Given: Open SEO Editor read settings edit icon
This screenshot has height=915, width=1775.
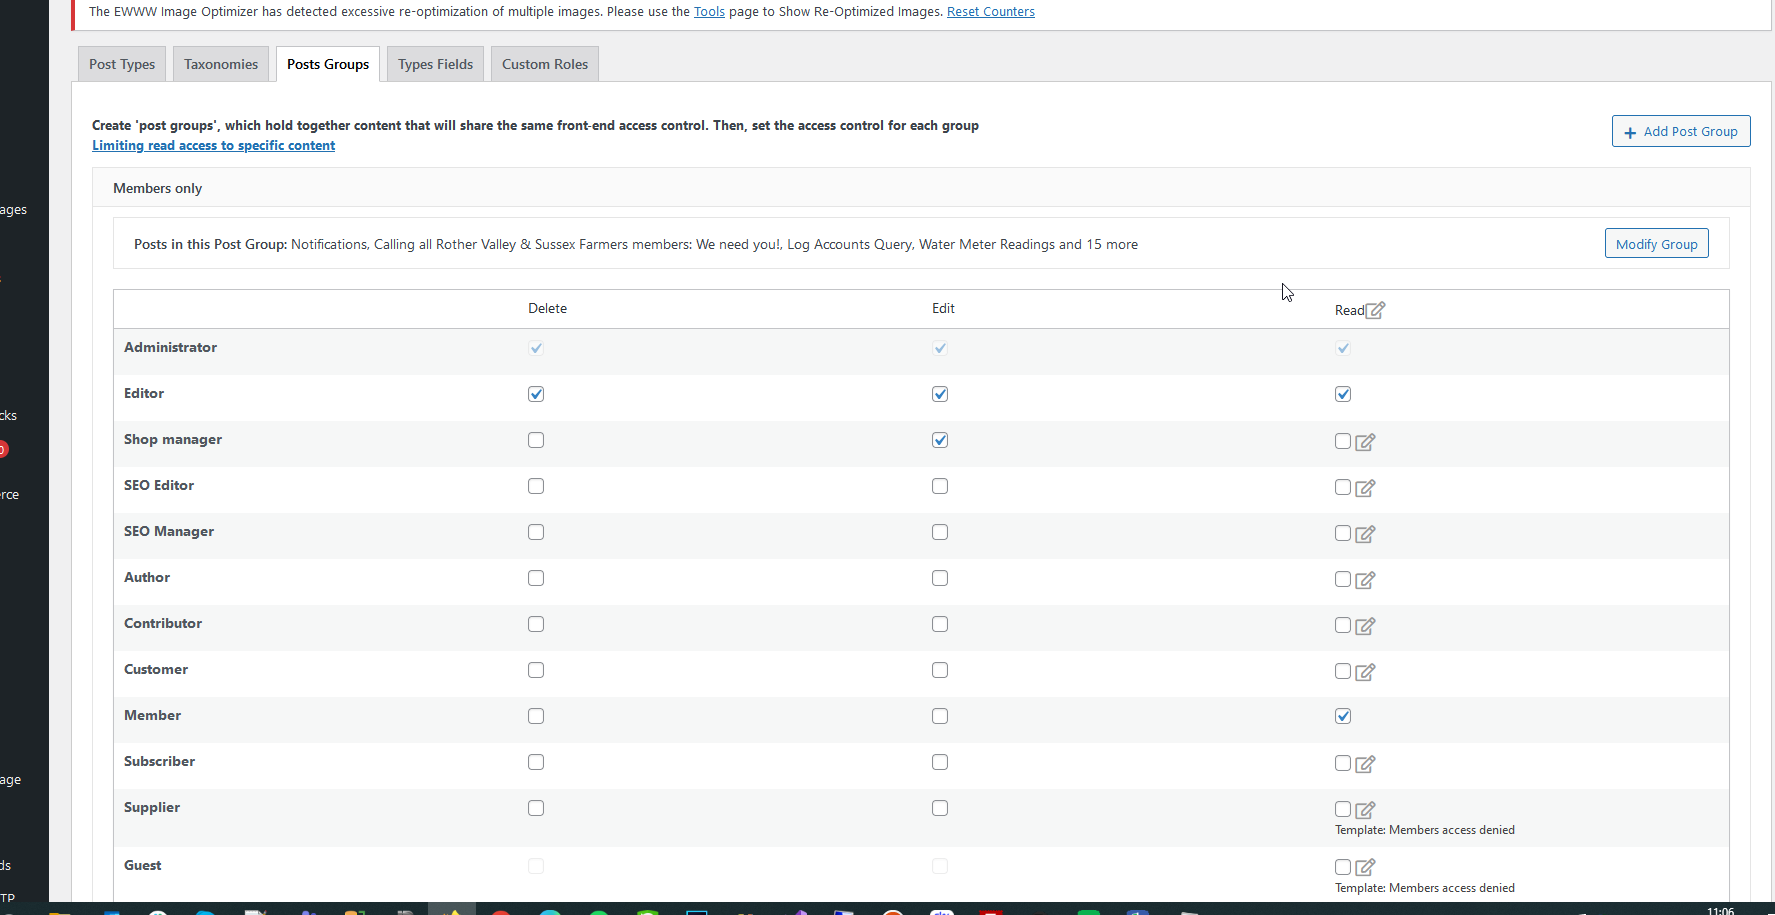Looking at the screenshot, I should pyautogui.click(x=1365, y=488).
